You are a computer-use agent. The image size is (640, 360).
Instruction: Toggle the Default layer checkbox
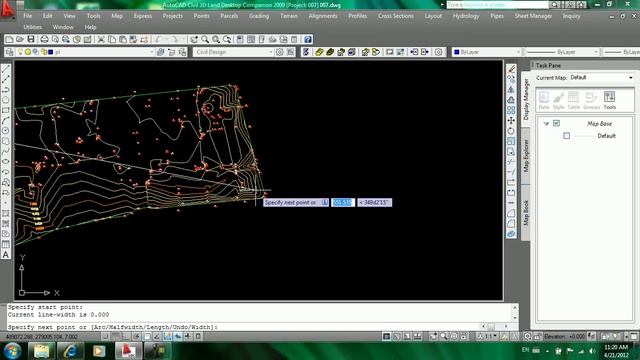click(x=567, y=136)
